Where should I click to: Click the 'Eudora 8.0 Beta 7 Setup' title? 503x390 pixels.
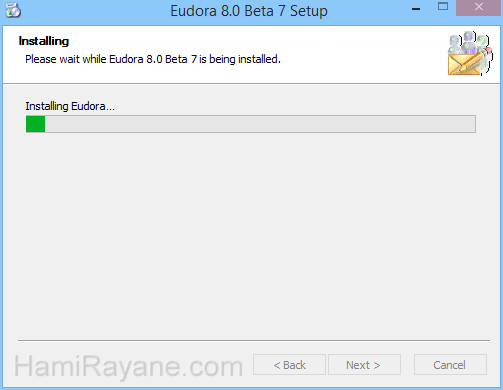click(249, 11)
